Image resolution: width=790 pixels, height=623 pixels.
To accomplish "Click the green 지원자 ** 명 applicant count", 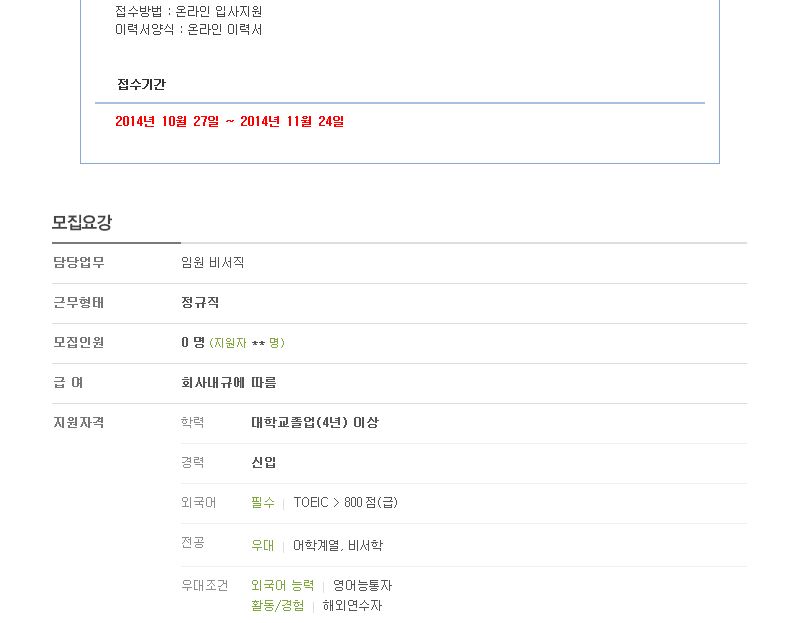I will (247, 343).
